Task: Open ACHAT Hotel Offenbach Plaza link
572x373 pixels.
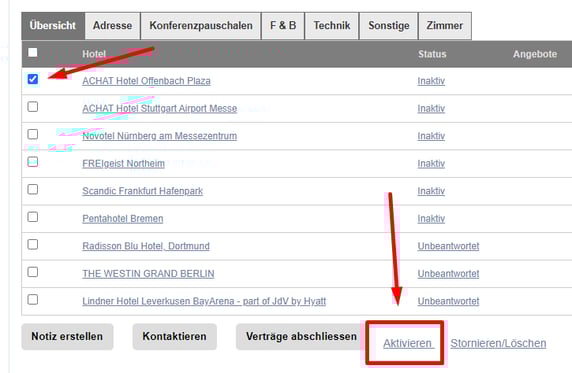Action: [x=146, y=81]
